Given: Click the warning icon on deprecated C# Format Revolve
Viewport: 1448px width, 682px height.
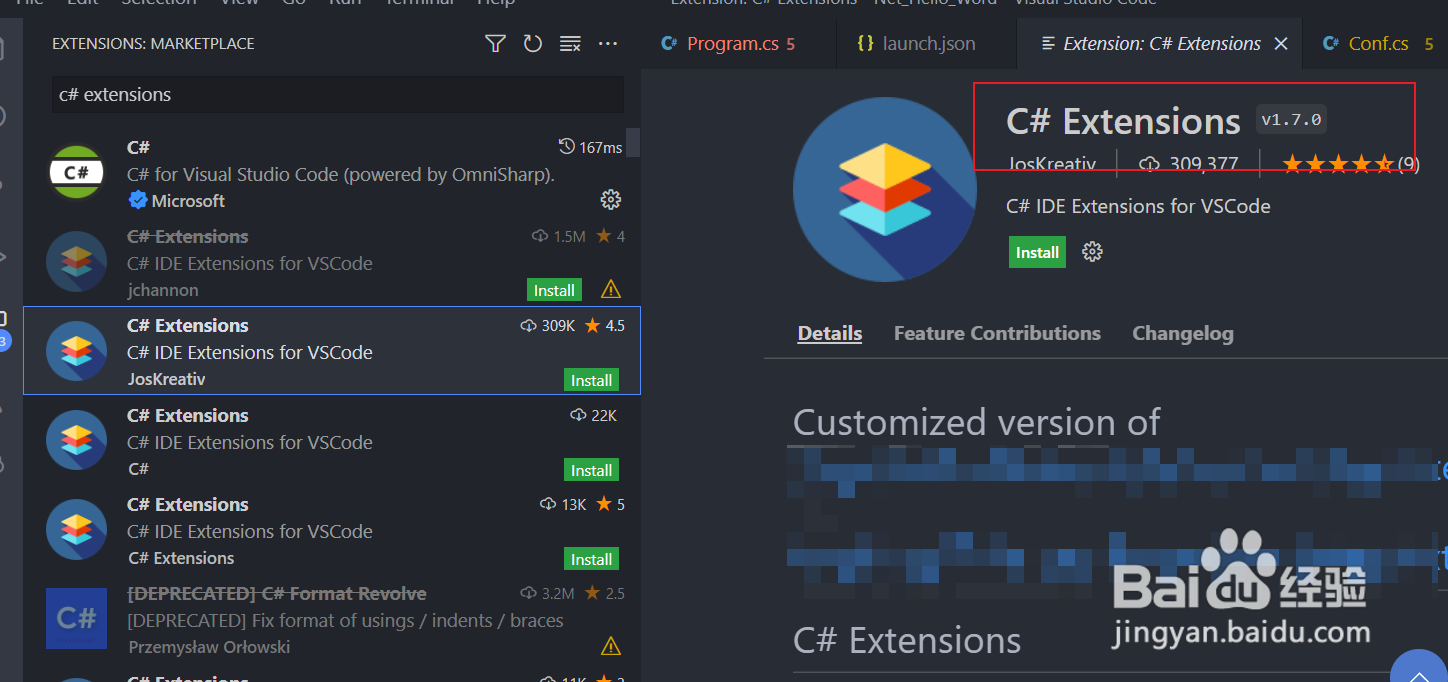Looking at the screenshot, I should (611, 647).
